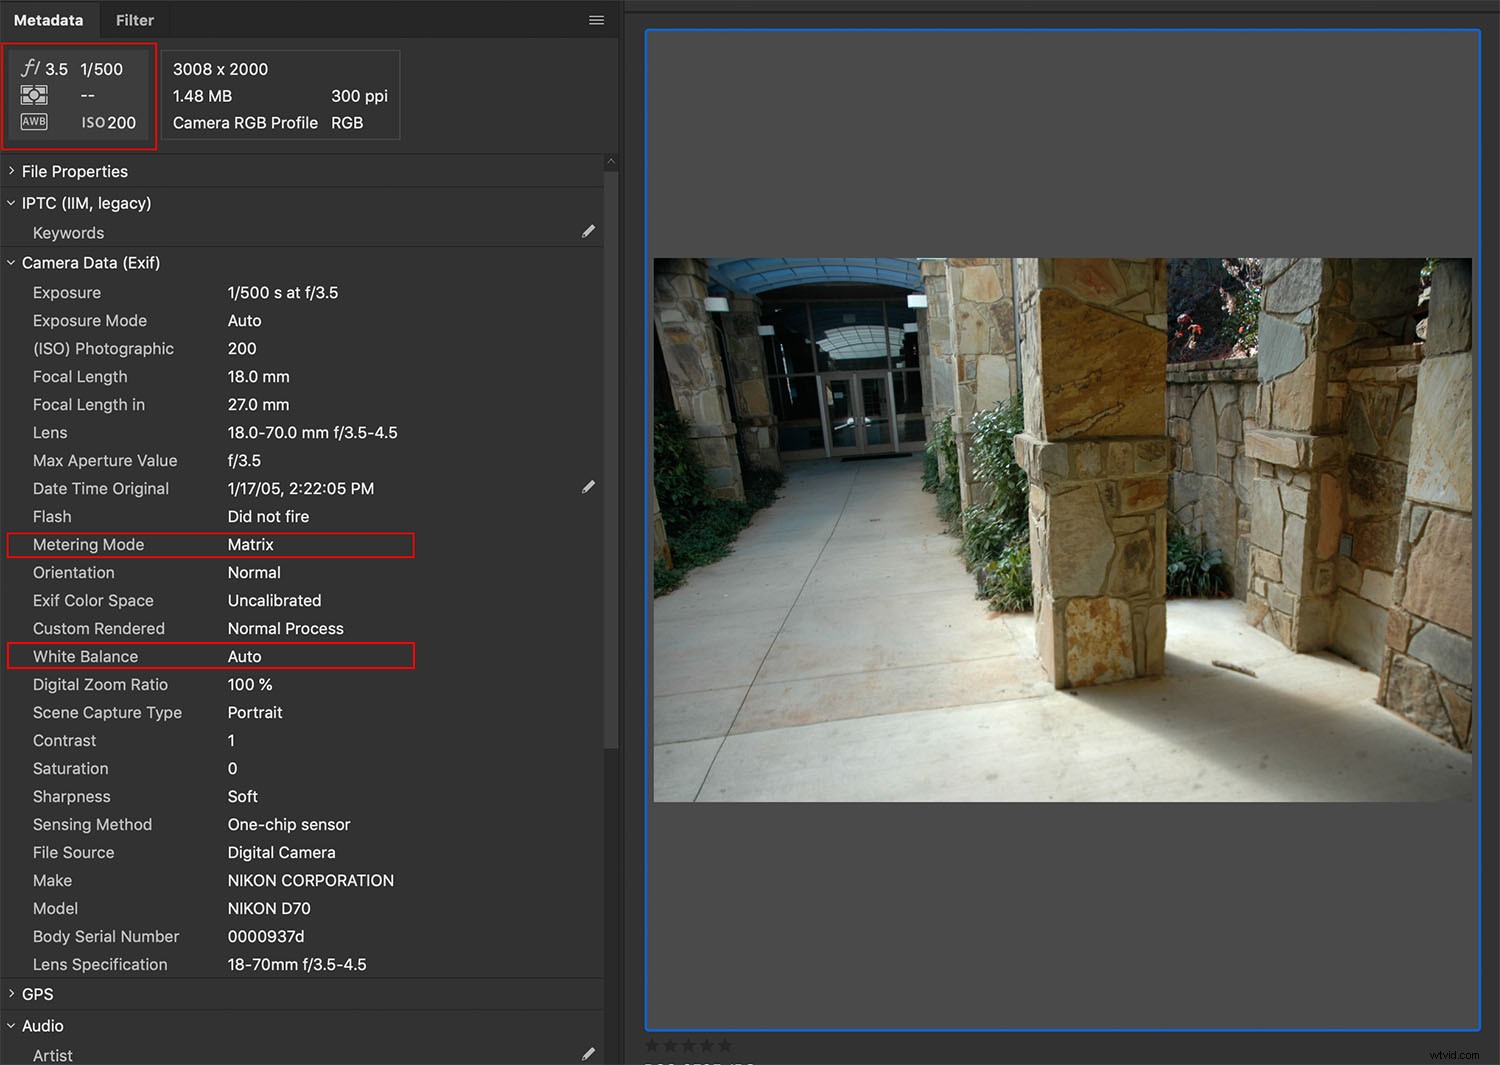
Task: Select the Metadata tab
Action: 48,20
